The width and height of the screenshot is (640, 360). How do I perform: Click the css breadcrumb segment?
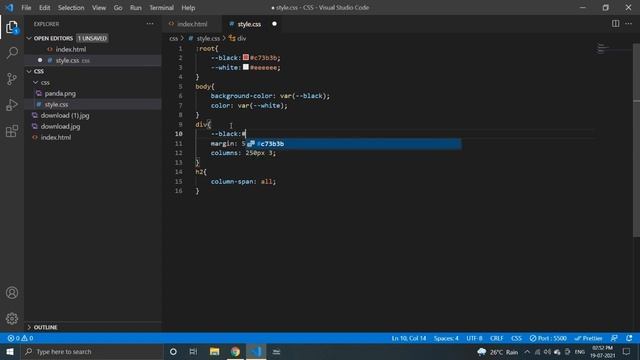point(173,38)
